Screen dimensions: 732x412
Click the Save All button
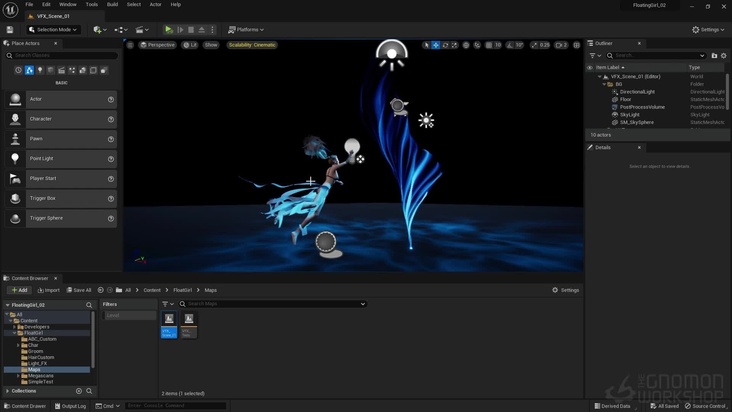(x=79, y=290)
